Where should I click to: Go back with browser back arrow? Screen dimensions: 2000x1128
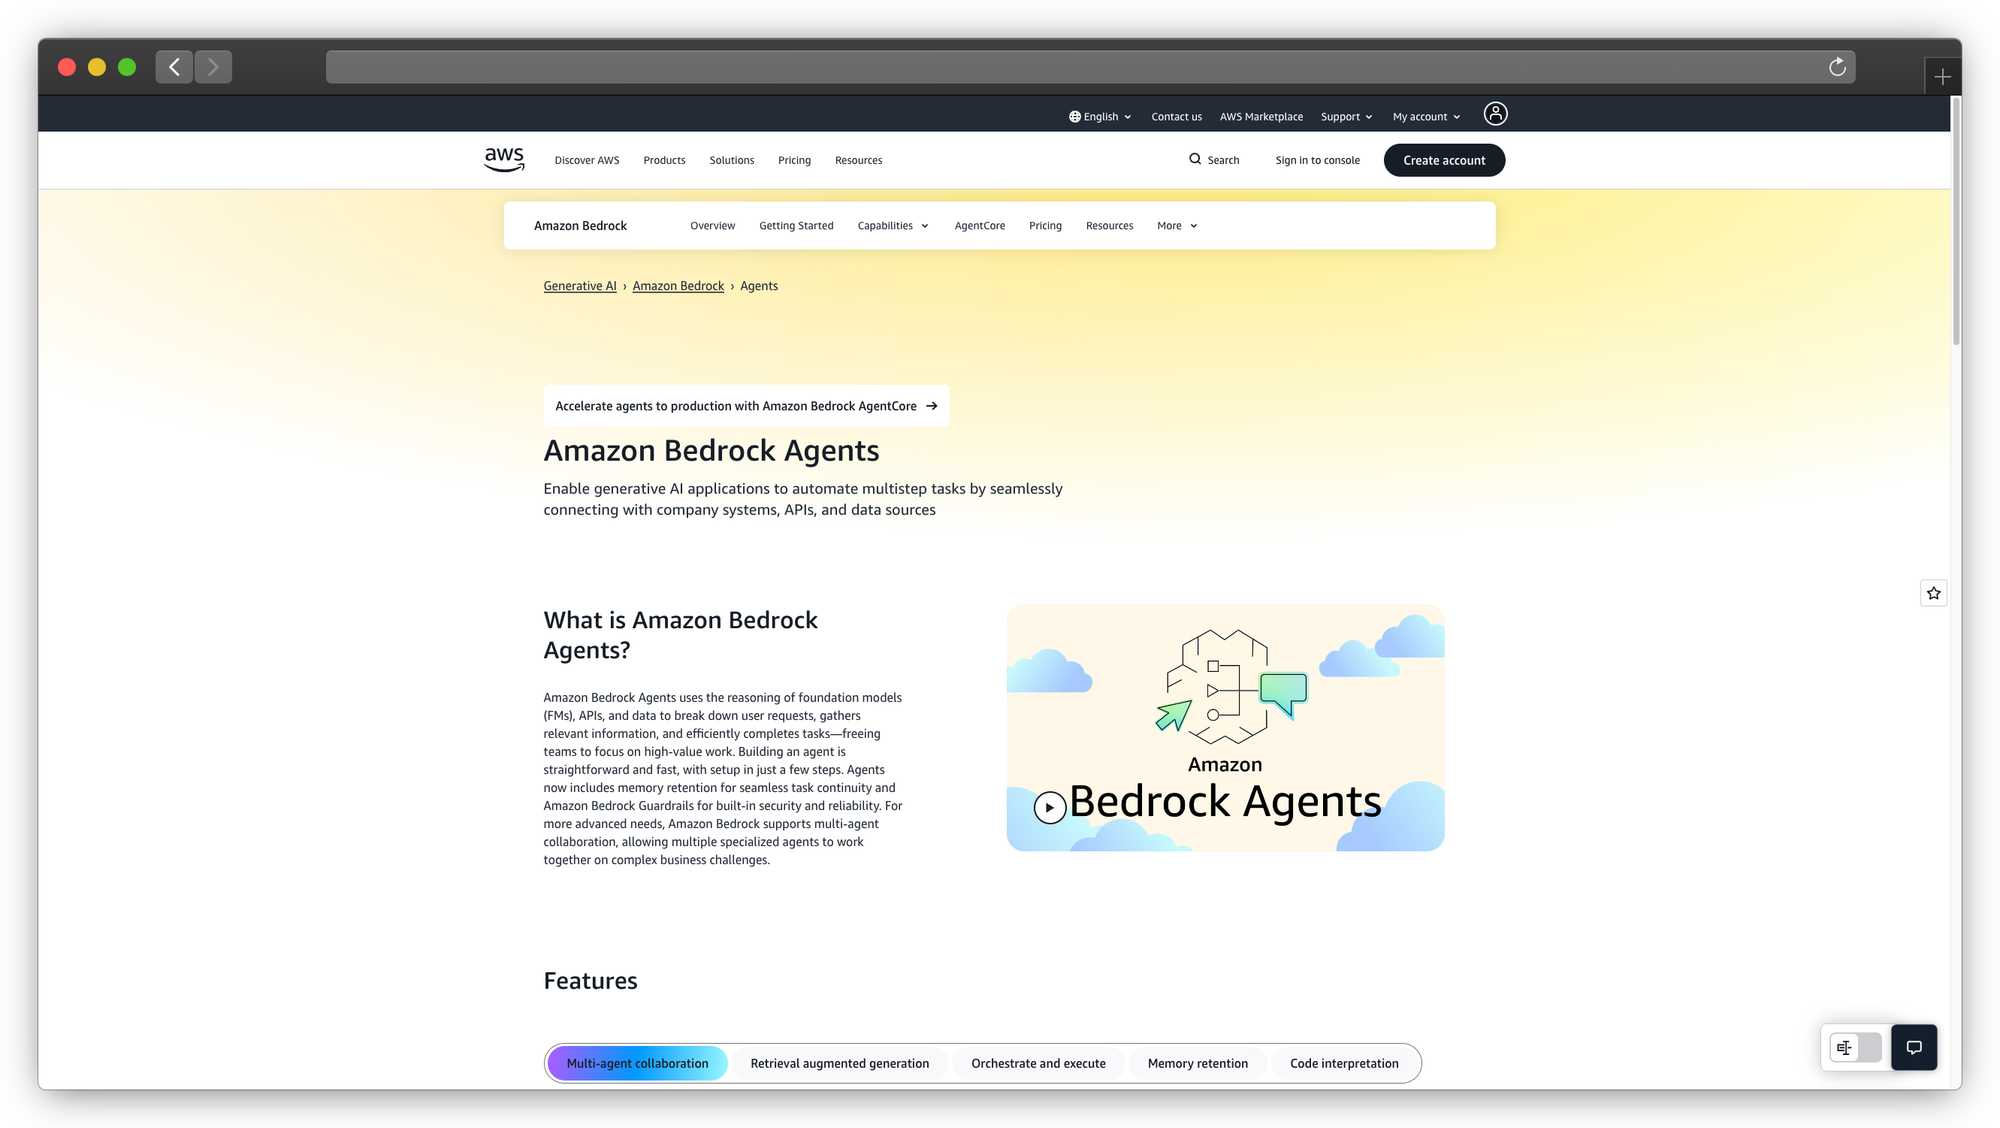(x=174, y=67)
